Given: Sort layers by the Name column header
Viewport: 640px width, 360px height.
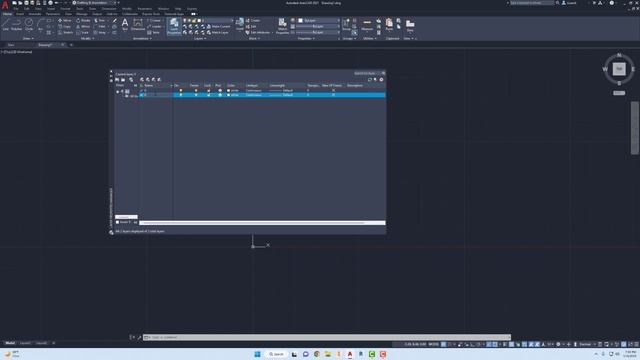Looking at the screenshot, I should (x=157, y=86).
